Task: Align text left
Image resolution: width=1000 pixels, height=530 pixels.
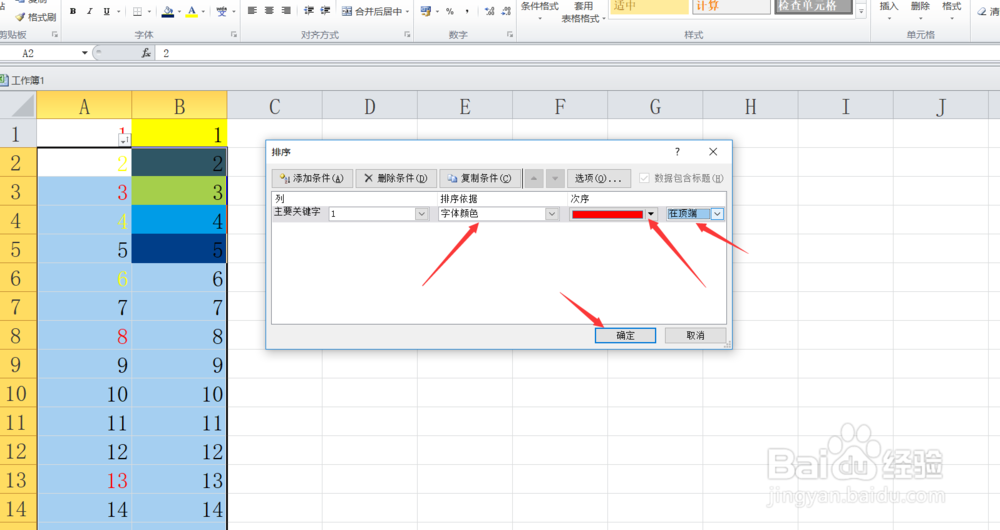Action: pos(253,11)
